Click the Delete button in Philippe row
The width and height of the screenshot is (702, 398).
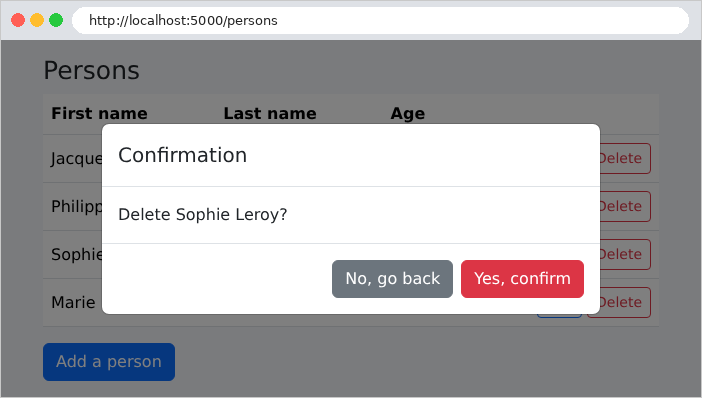tap(625, 206)
